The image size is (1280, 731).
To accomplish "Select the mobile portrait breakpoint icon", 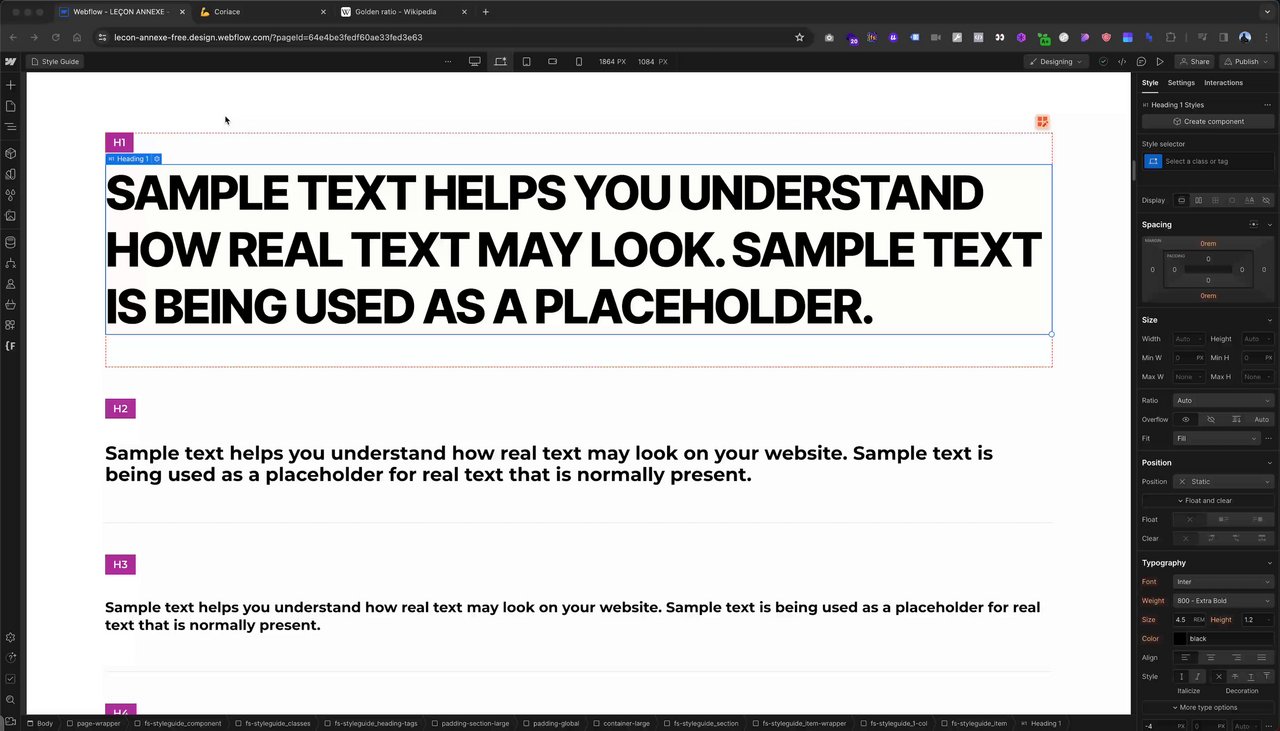I will [579, 61].
